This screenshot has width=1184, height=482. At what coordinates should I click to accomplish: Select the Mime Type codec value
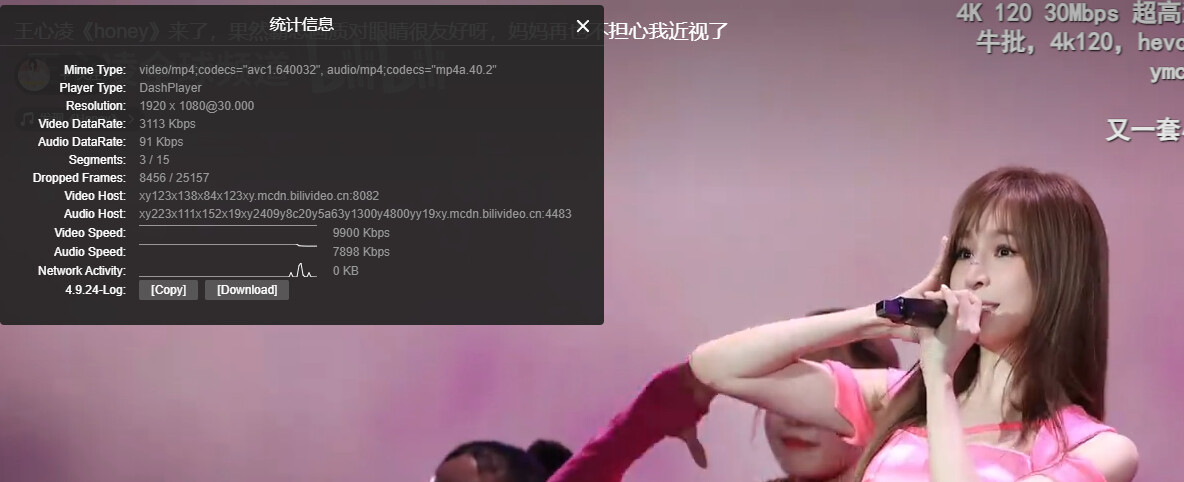click(318, 70)
